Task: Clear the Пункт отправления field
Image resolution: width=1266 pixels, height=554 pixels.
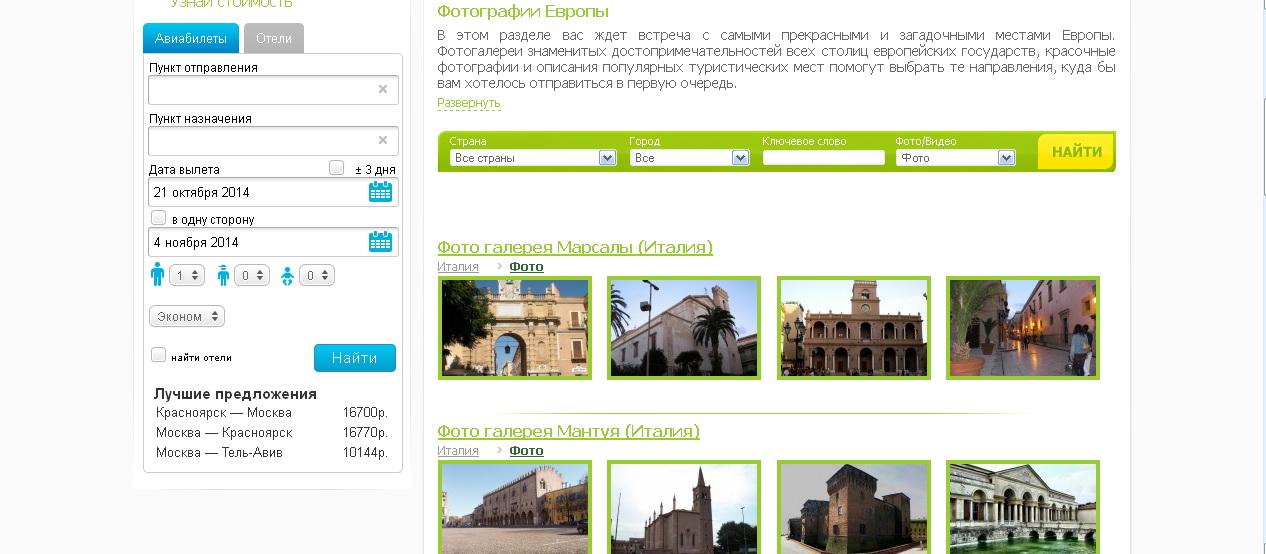Action: coord(382,89)
